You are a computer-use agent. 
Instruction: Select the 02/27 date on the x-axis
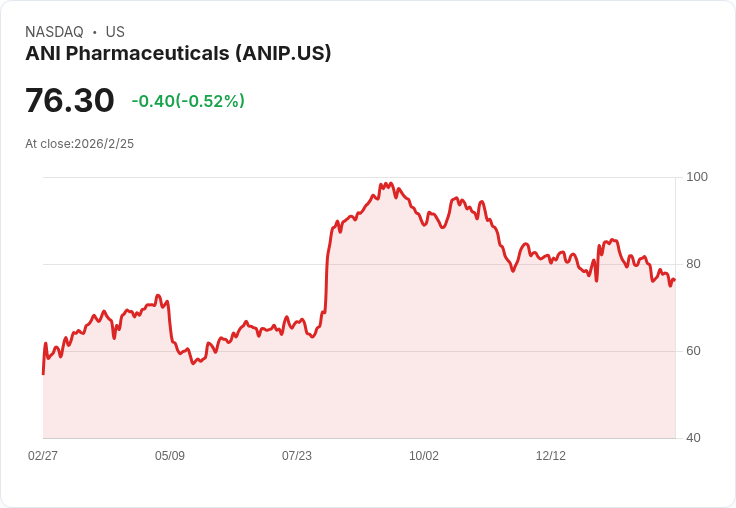tap(43, 456)
